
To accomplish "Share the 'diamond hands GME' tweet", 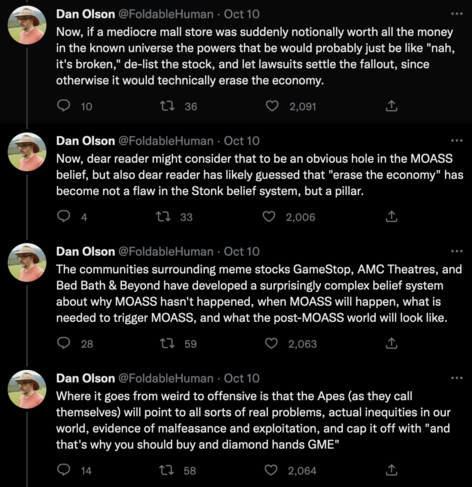I will point(391,470).
